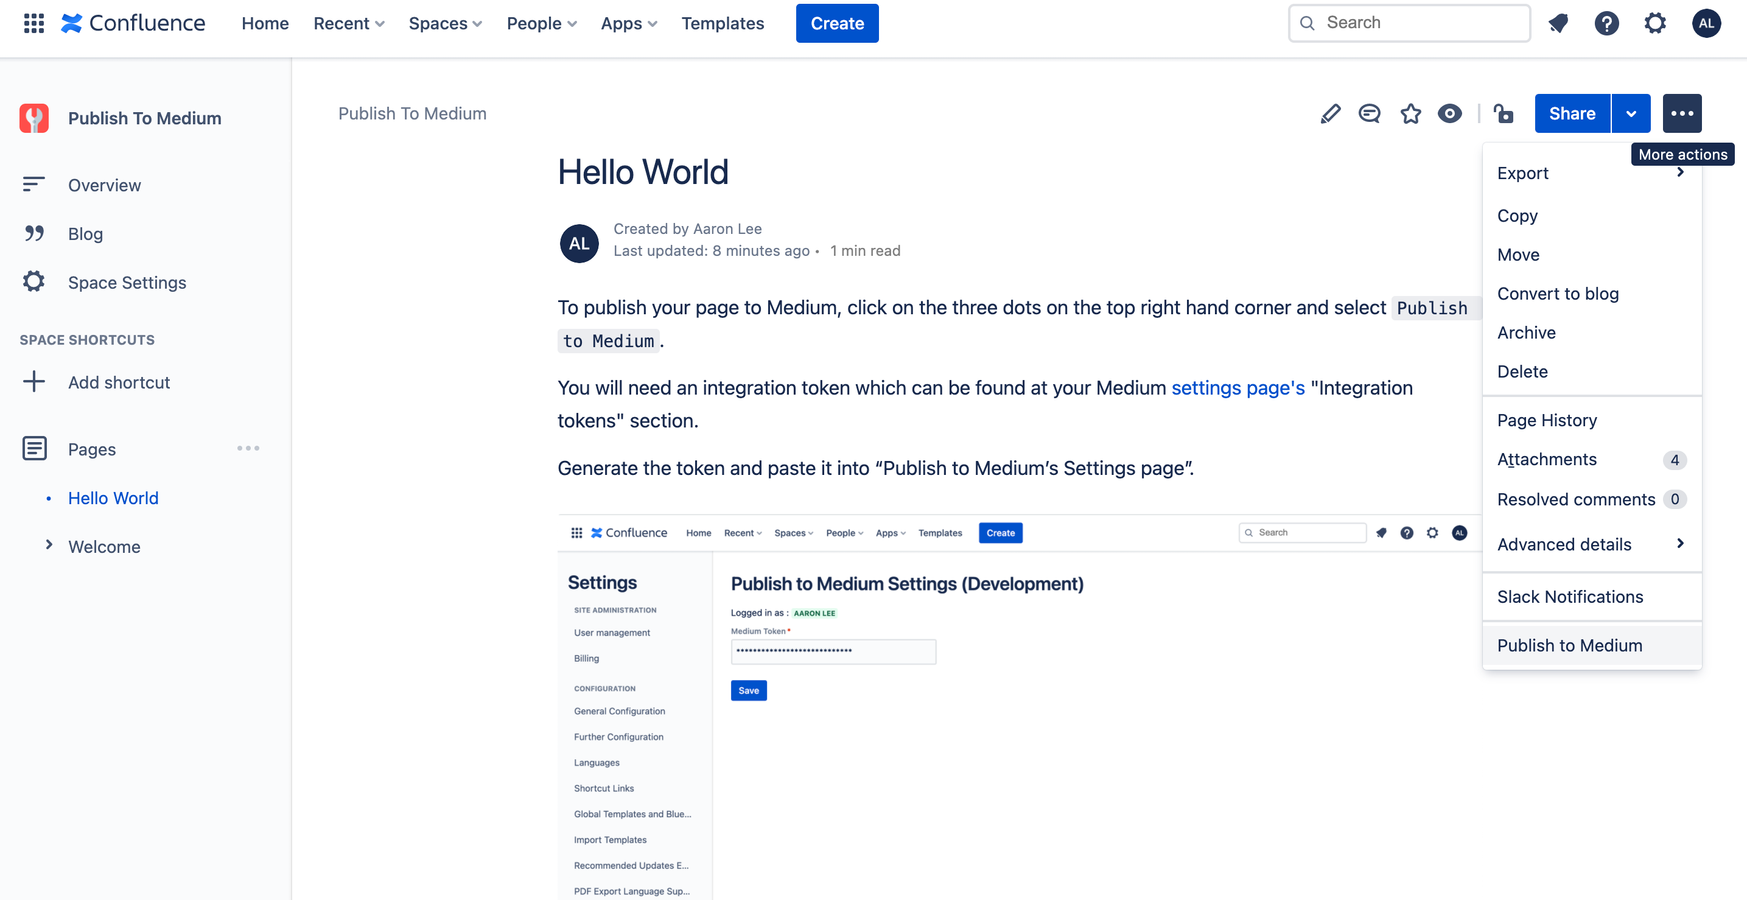Open the Share dropdown arrow
This screenshot has height=900, width=1747.
pyautogui.click(x=1631, y=114)
